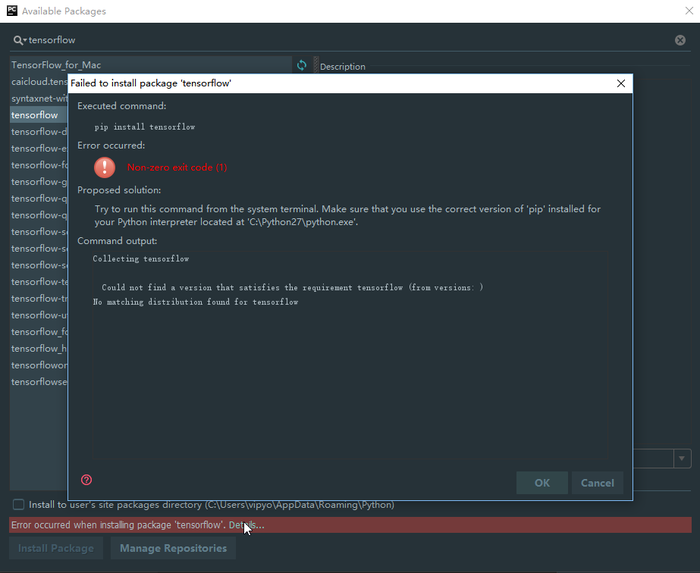700x573 pixels.
Task: Select the syntaxnet-wit package entry
Action: [39, 99]
